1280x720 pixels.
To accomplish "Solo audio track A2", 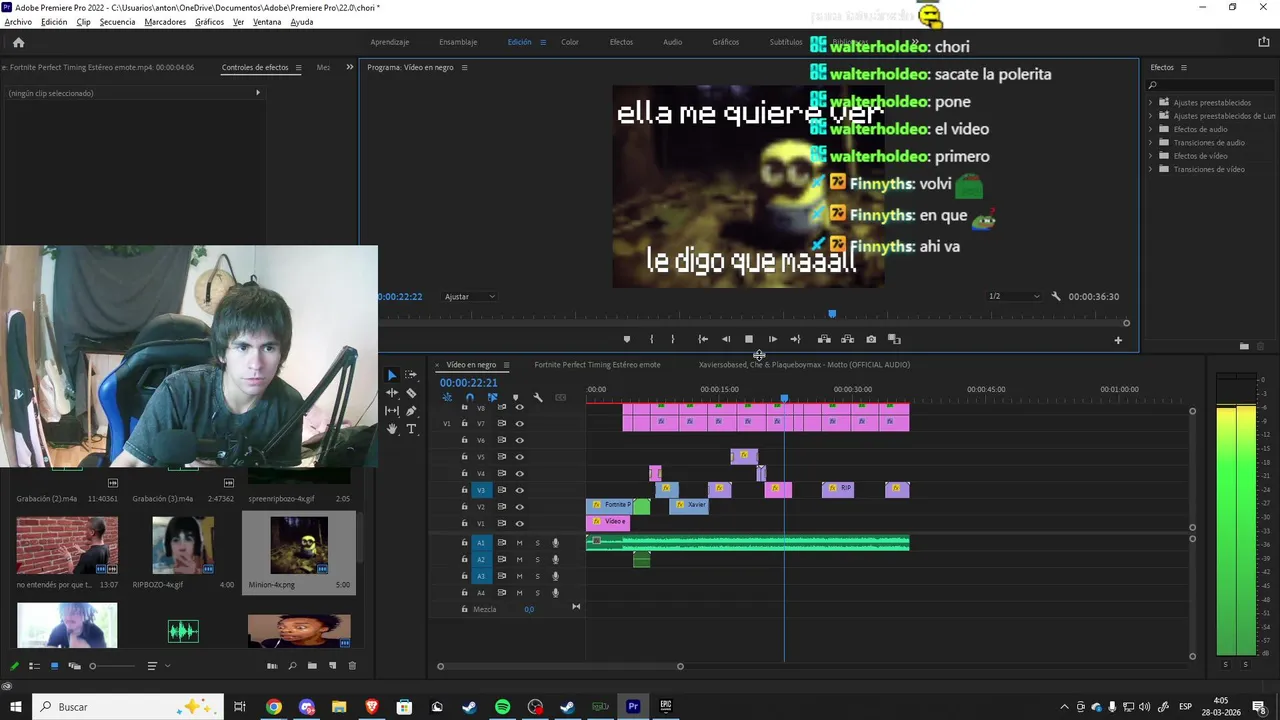I will tap(537, 559).
